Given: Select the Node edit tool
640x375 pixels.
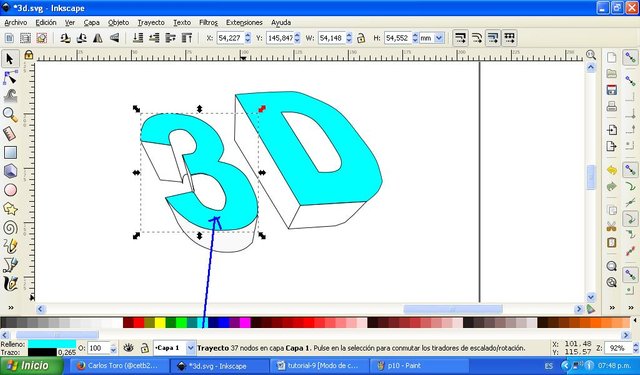Looking at the screenshot, I should pyautogui.click(x=10, y=77).
